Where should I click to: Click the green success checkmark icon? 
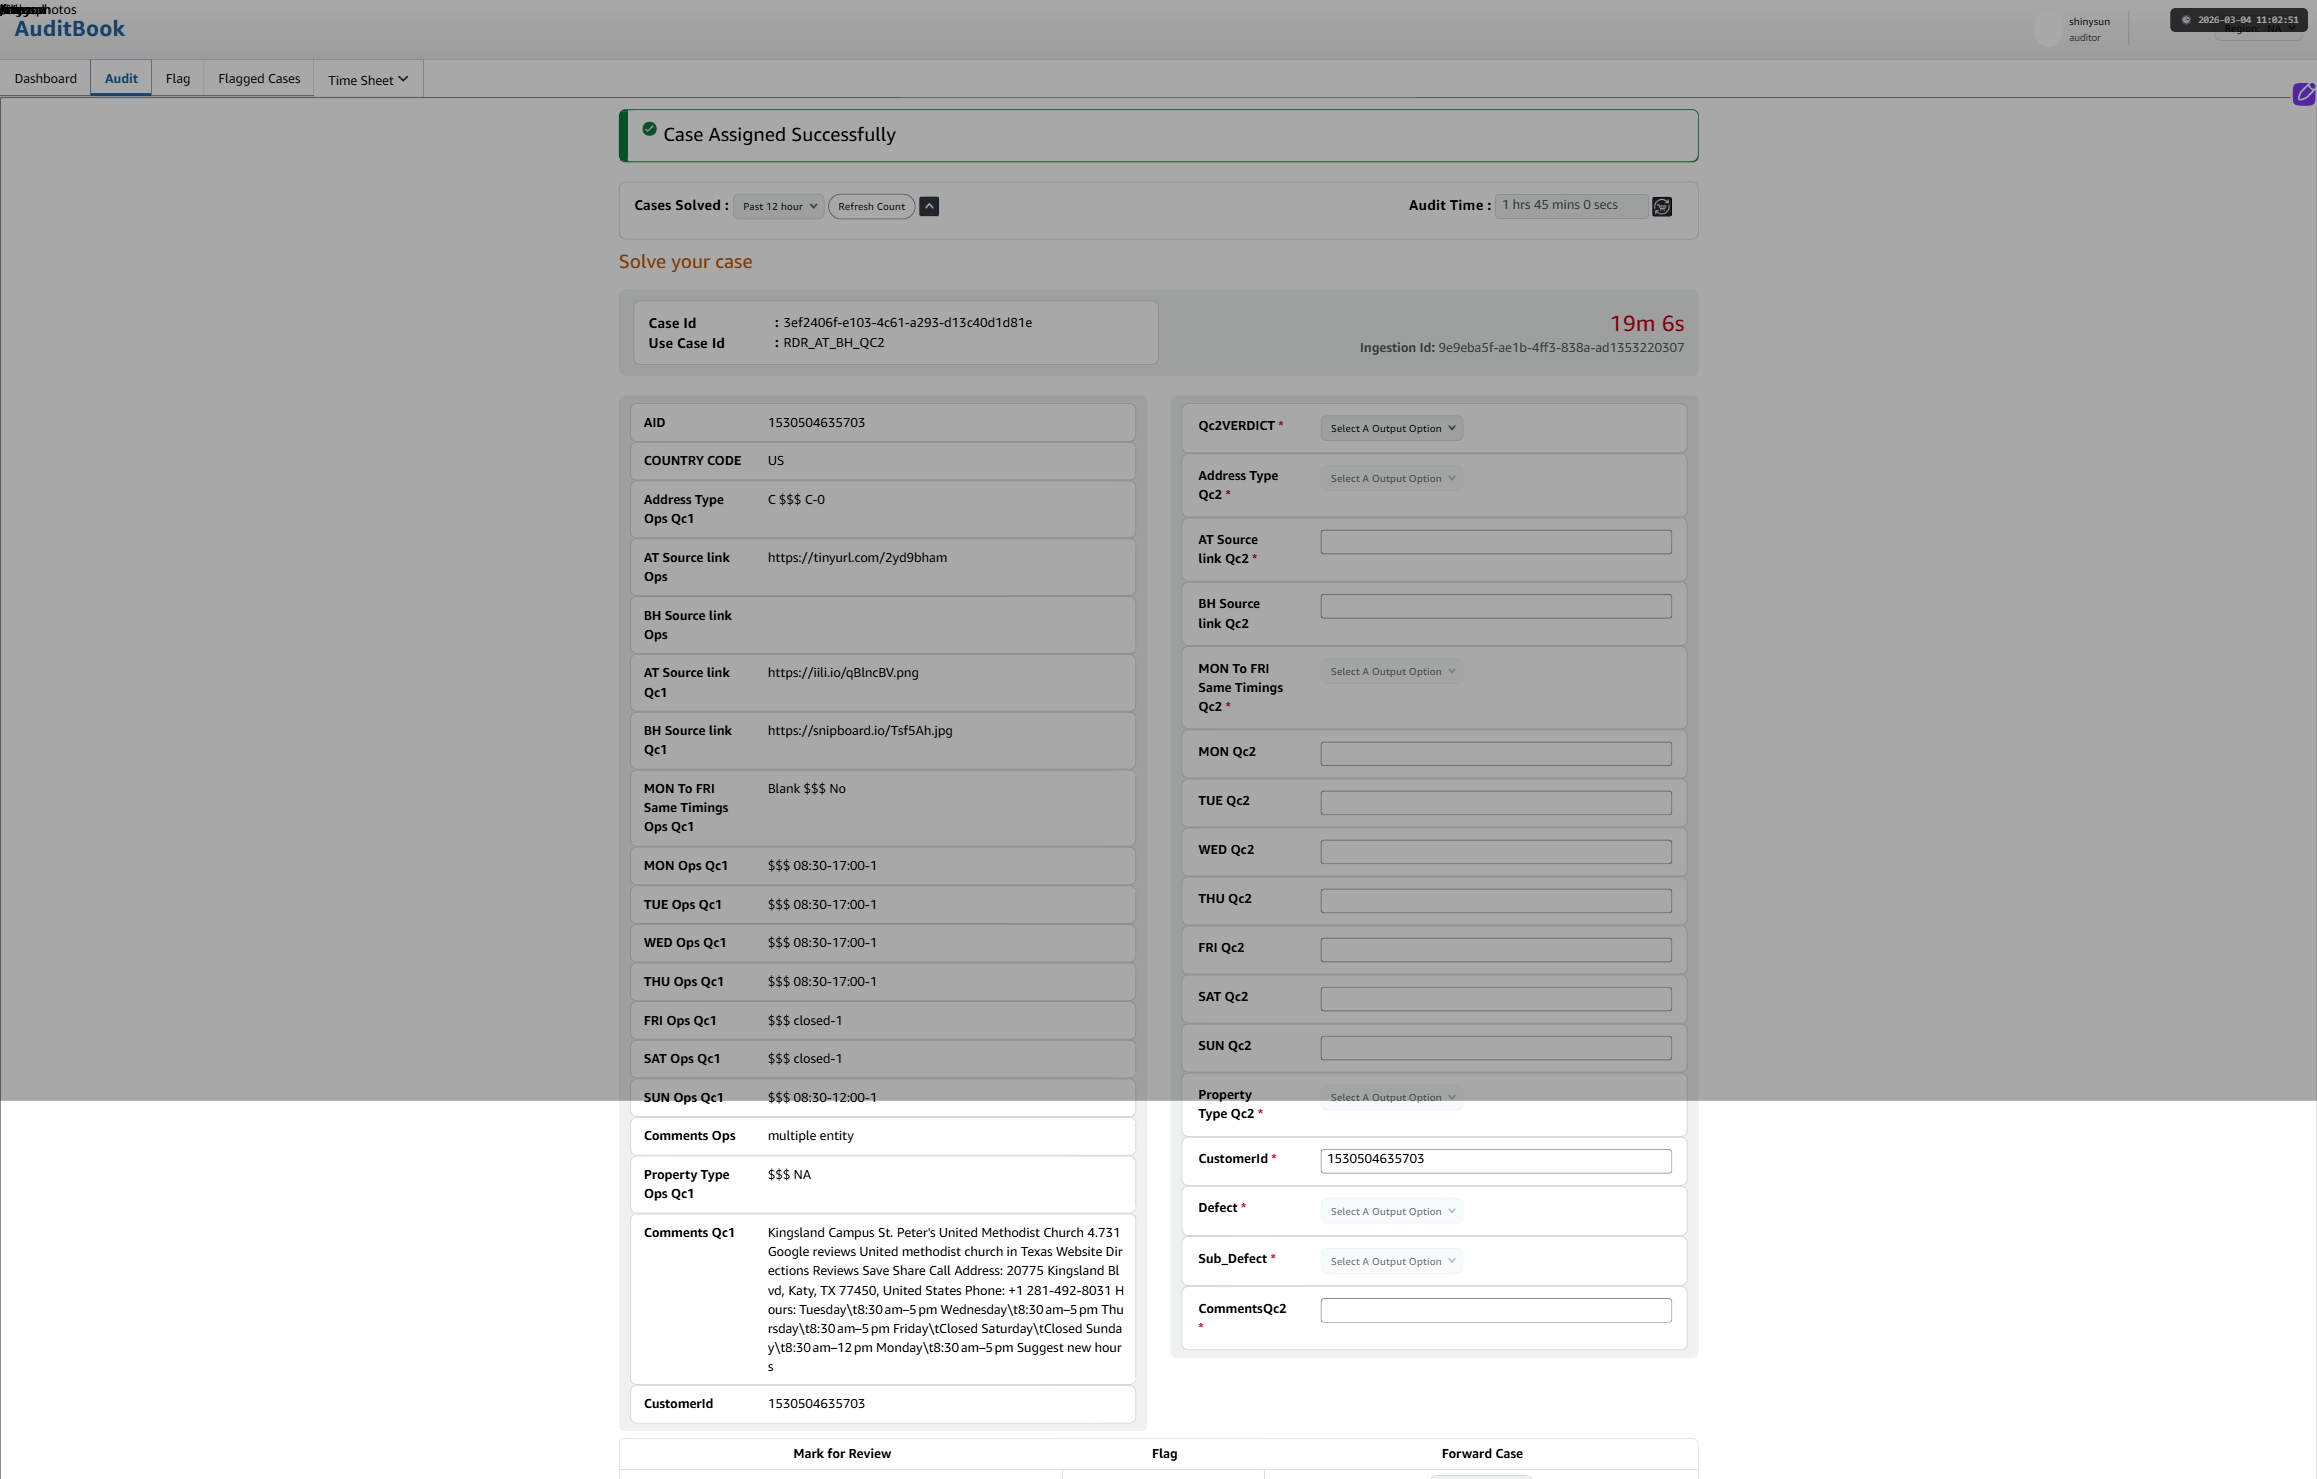649,129
